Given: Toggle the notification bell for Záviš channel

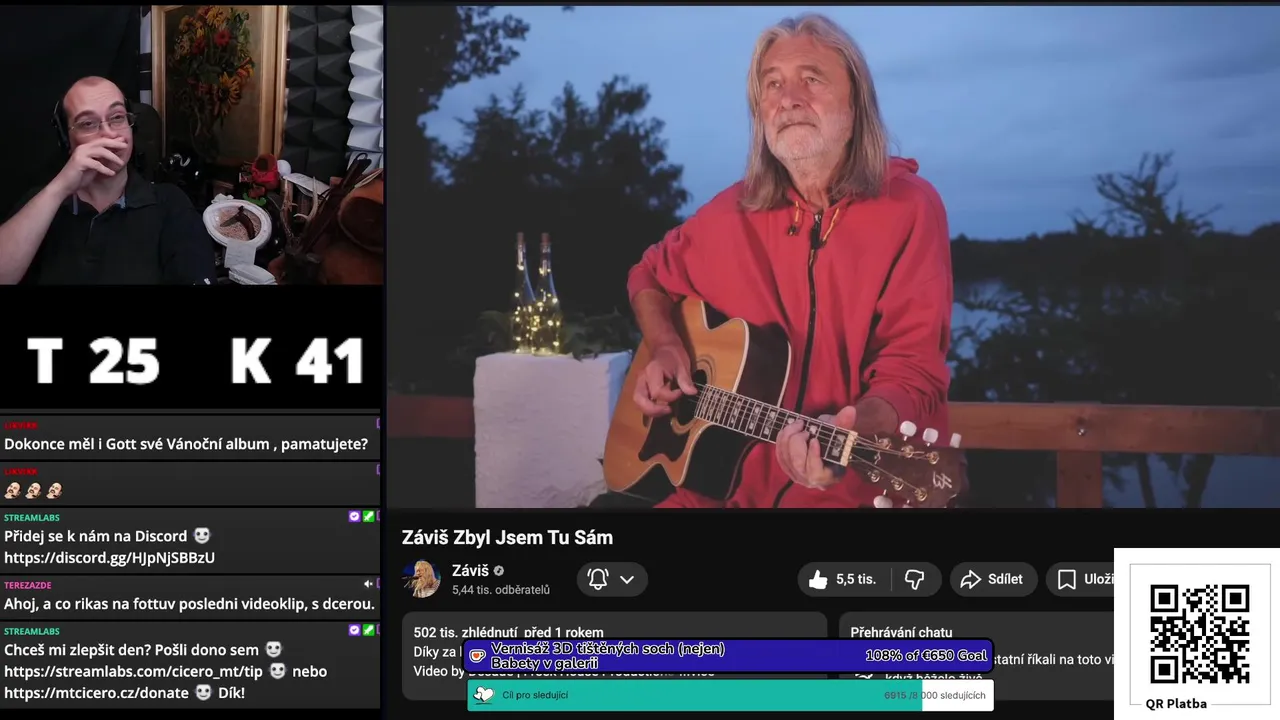Looking at the screenshot, I should (598, 579).
